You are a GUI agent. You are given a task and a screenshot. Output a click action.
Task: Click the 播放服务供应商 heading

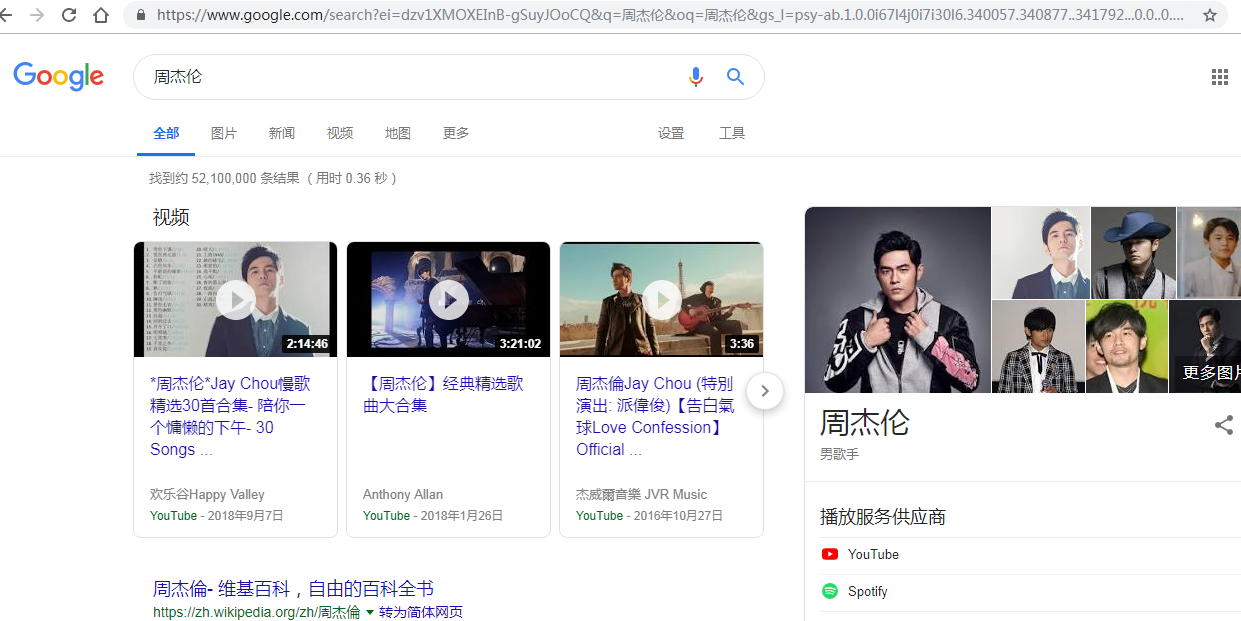point(883,517)
